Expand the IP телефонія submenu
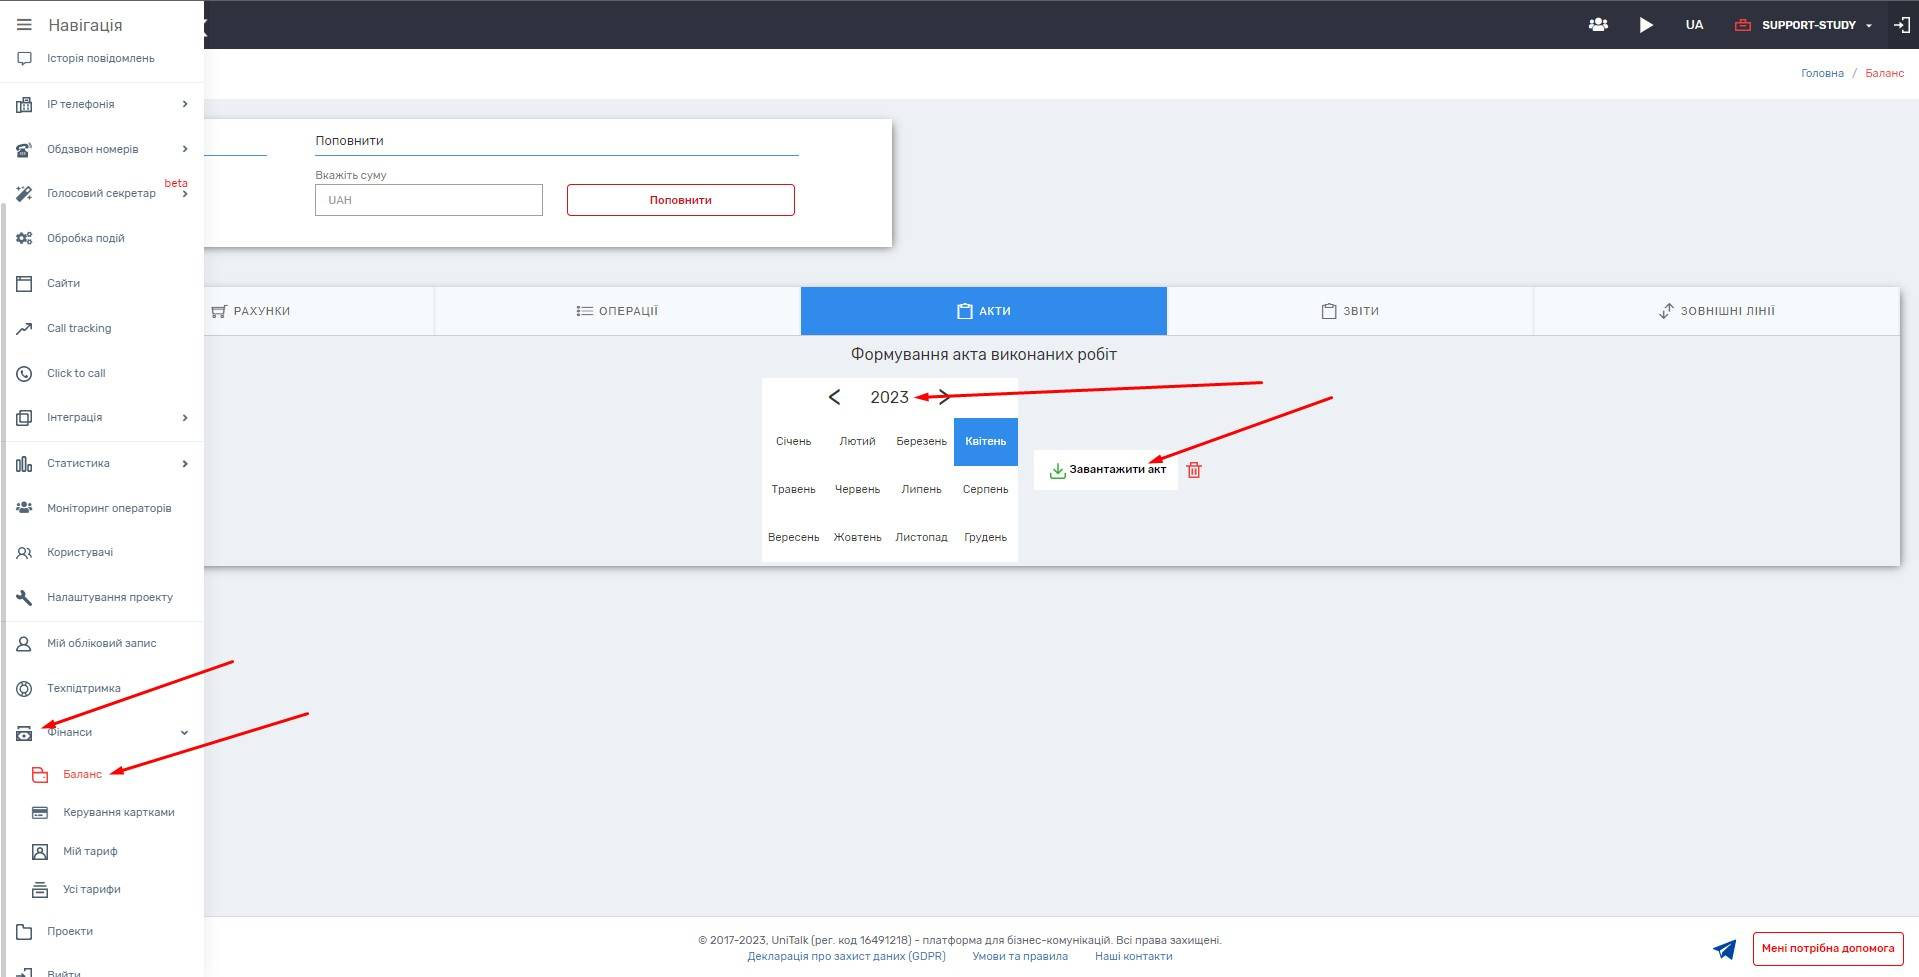1919x977 pixels. pyautogui.click(x=185, y=104)
